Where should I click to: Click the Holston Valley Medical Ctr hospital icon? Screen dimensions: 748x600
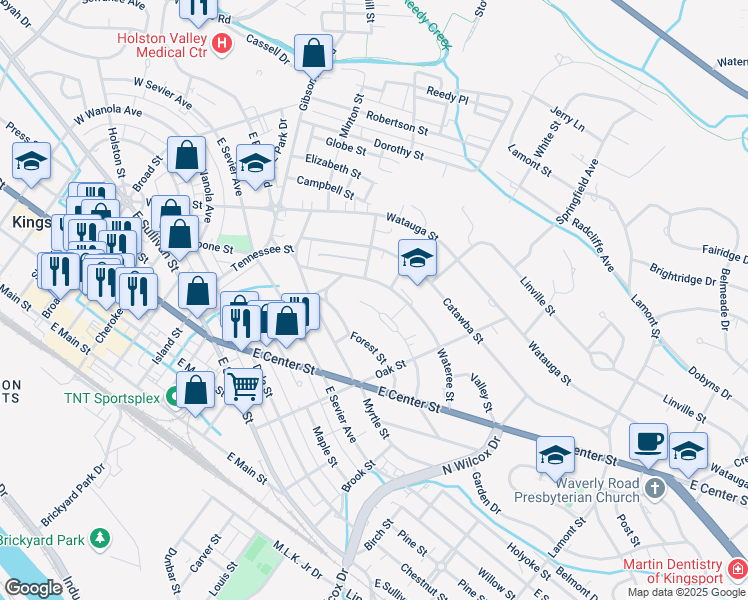(222, 44)
